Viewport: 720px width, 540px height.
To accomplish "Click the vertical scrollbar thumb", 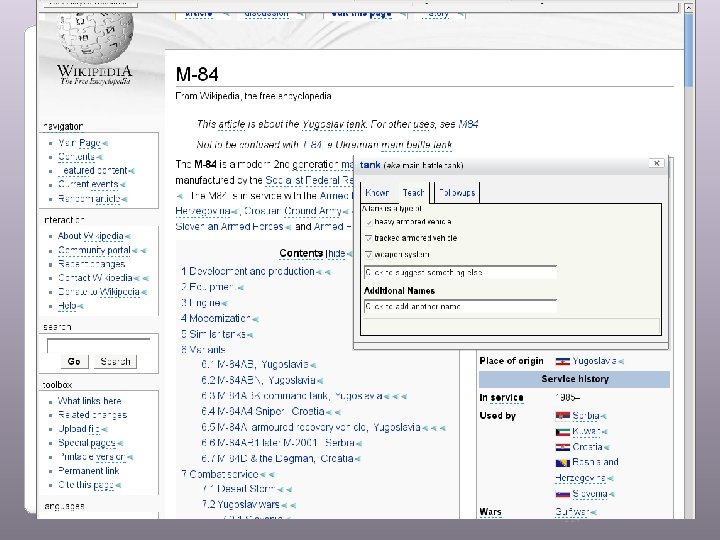I will click(x=688, y=50).
